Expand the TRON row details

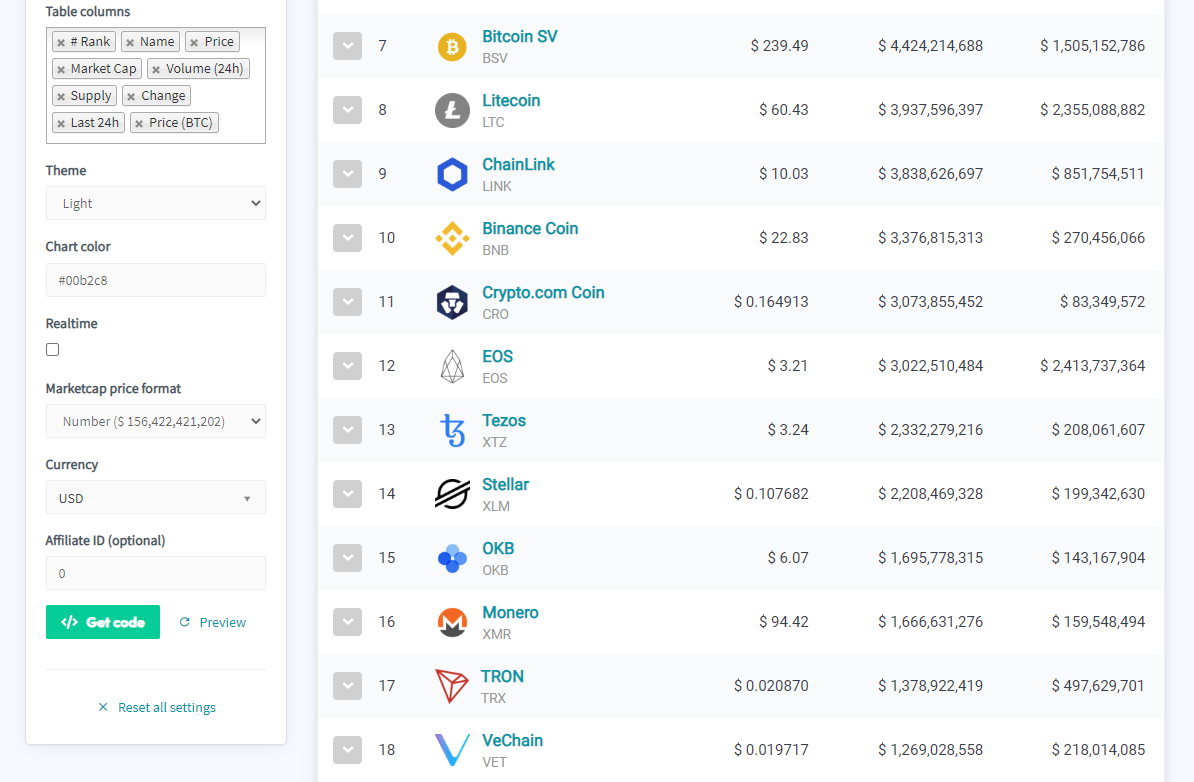(347, 685)
